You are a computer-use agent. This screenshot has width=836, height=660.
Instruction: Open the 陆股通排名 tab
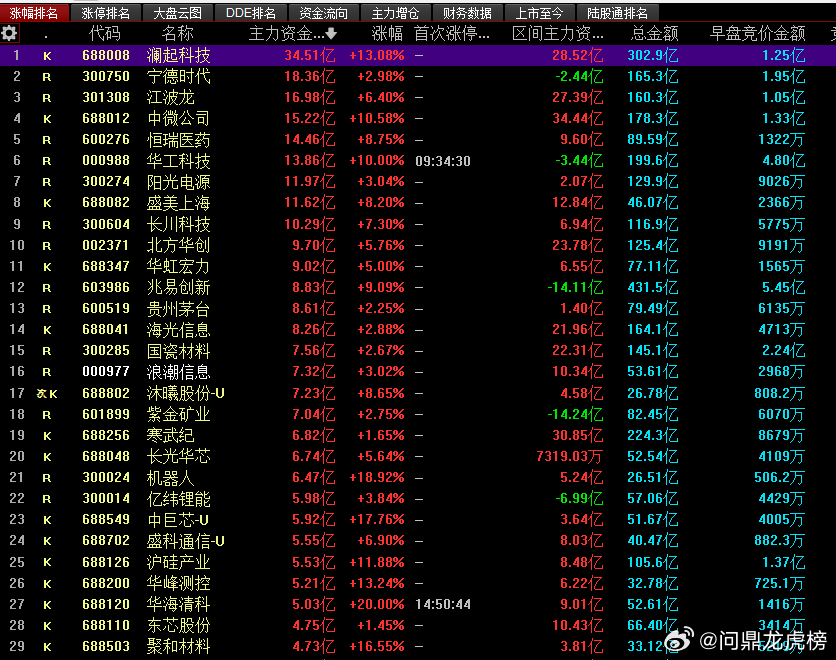[x=617, y=13]
